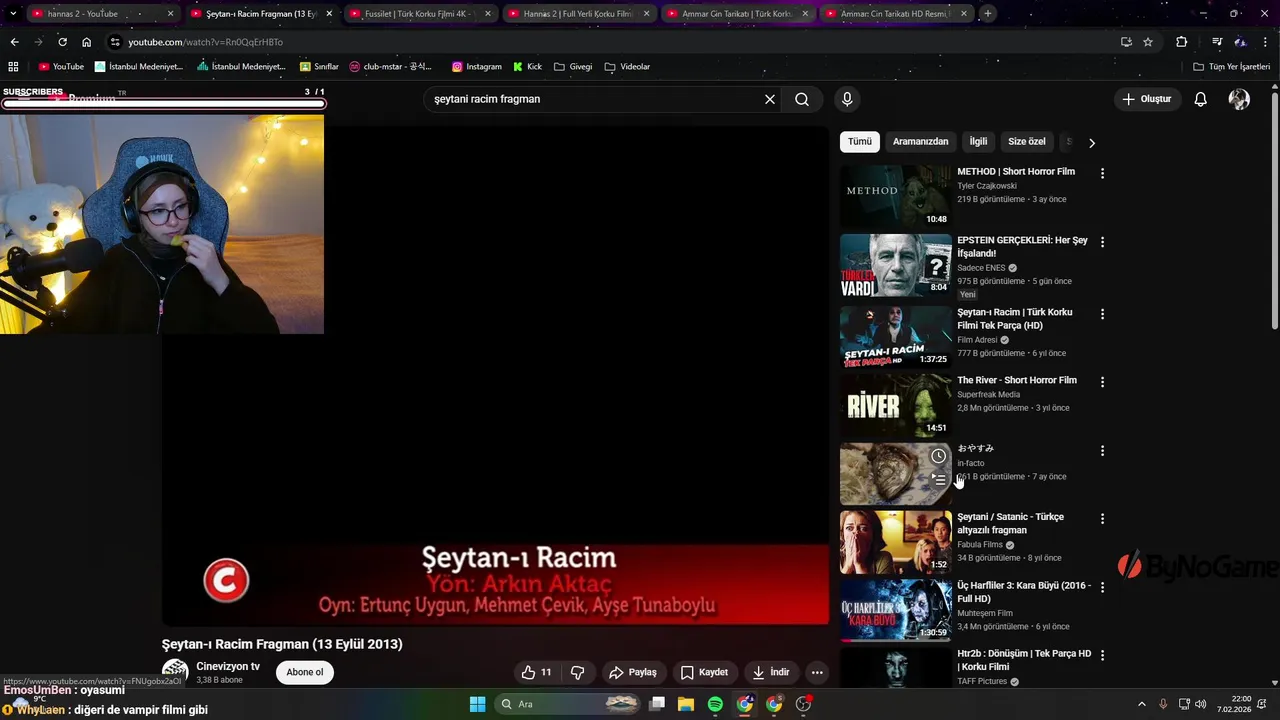Select the Aramanızdan filter chip

(920, 142)
